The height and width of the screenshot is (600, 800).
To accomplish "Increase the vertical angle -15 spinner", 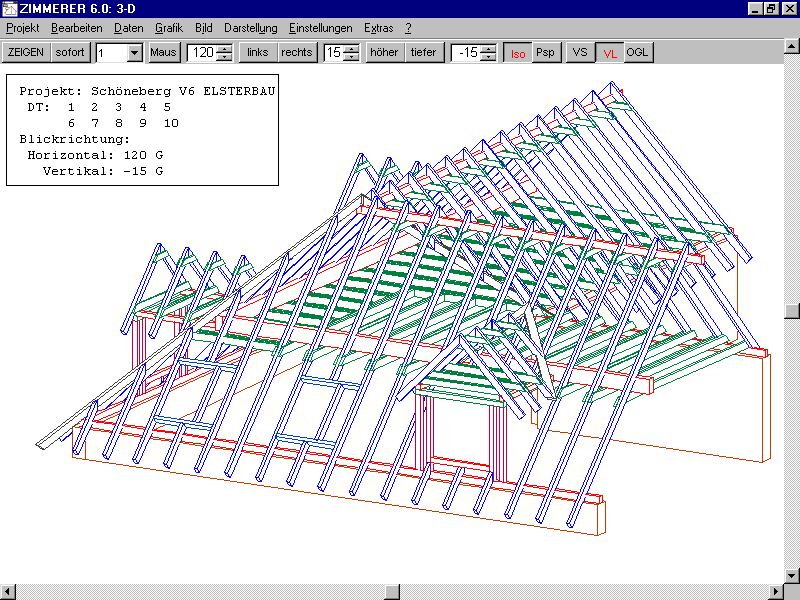I will tap(487, 48).
